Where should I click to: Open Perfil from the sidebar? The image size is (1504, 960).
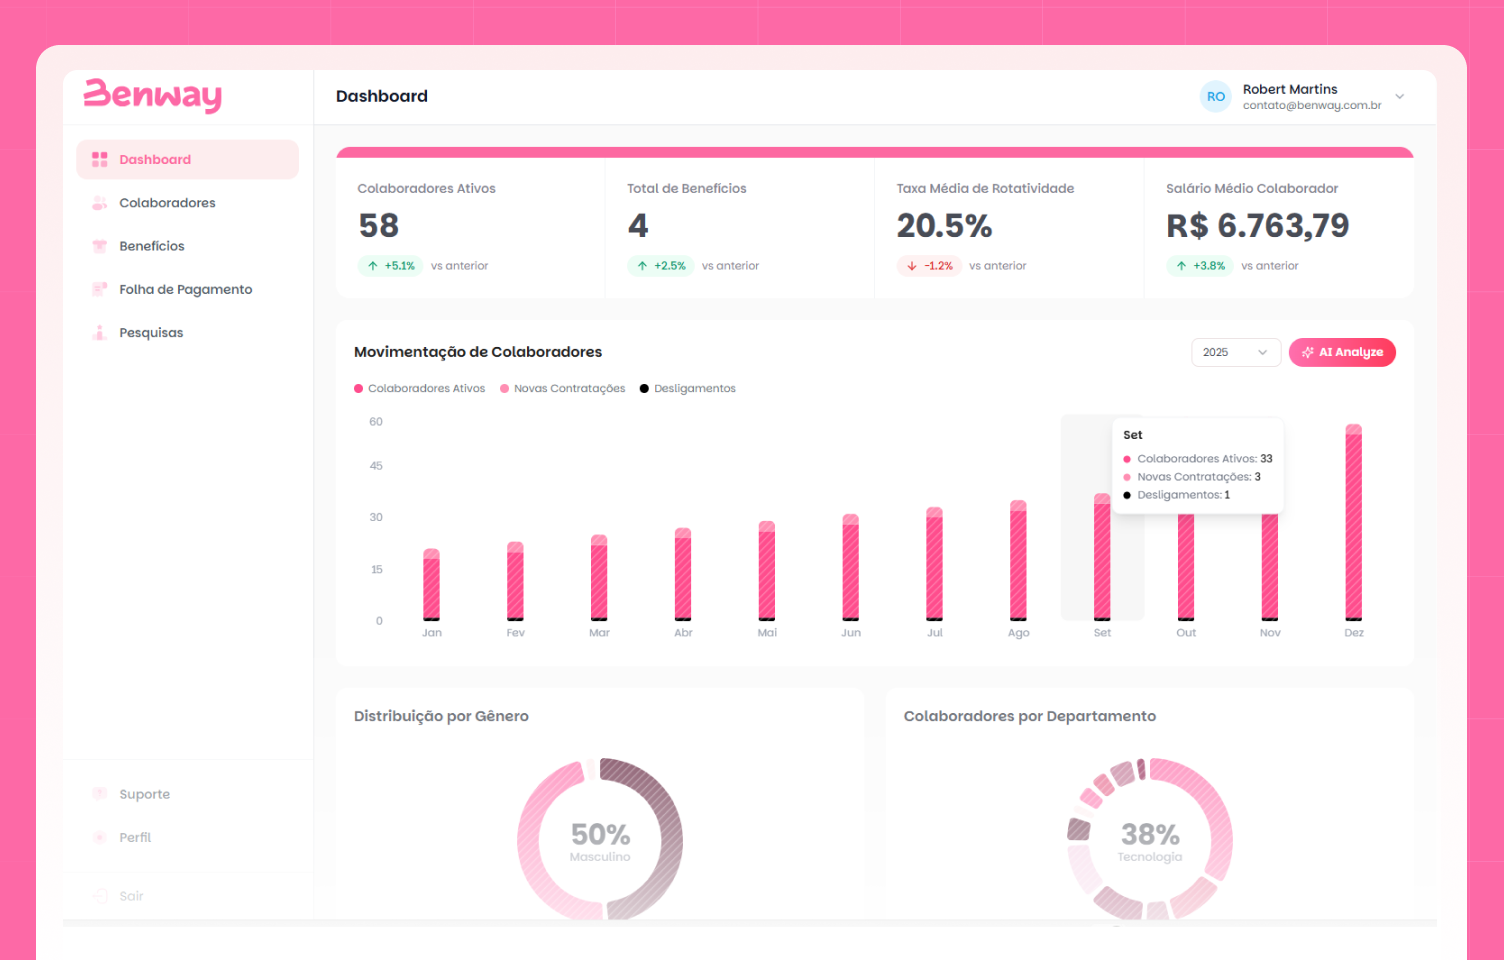click(135, 838)
